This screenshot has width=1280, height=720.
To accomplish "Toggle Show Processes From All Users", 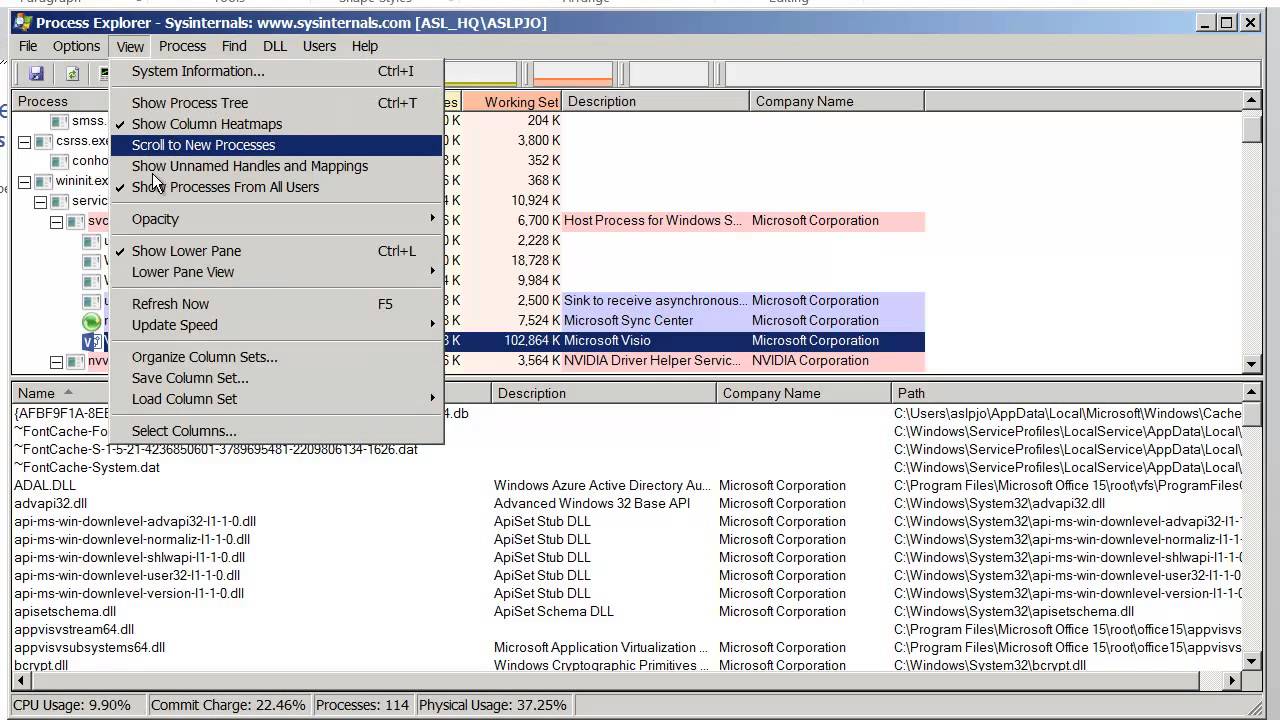I will tap(225, 187).
